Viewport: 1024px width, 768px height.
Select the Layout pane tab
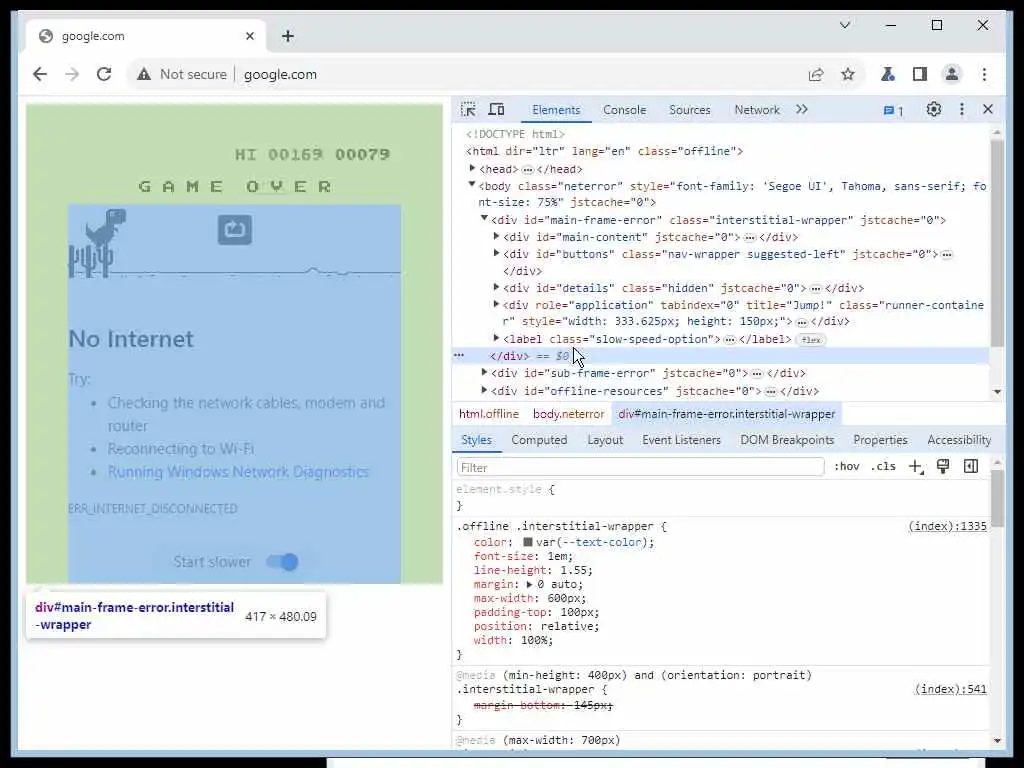[x=605, y=440]
